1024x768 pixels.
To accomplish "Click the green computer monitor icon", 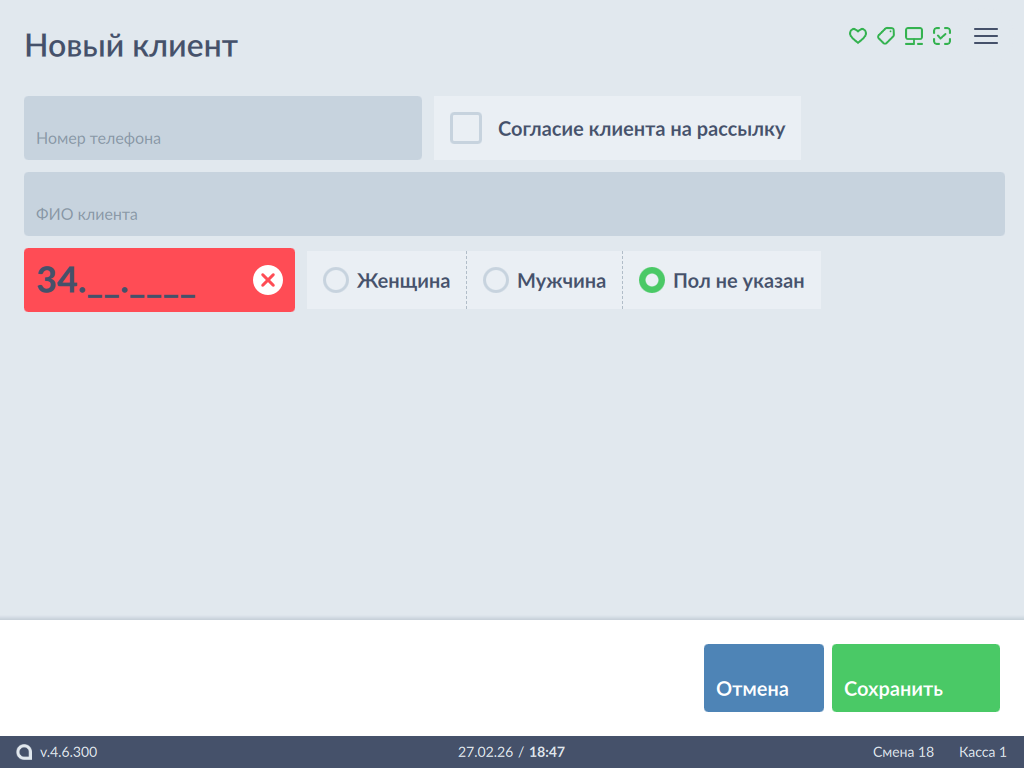I will [x=913, y=36].
